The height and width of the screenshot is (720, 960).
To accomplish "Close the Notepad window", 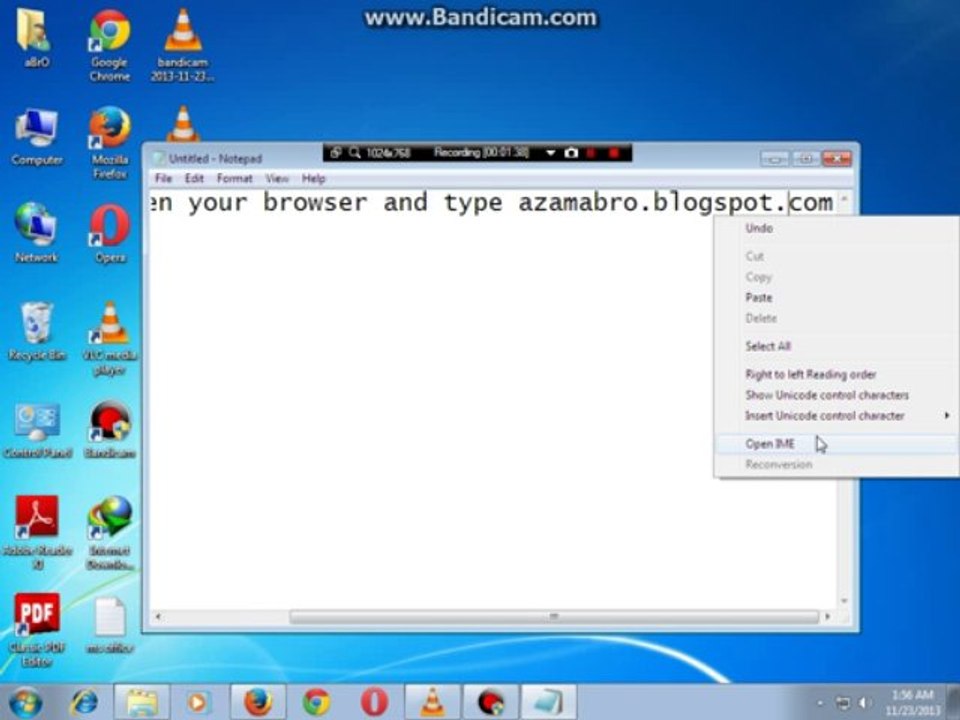I will 836,159.
